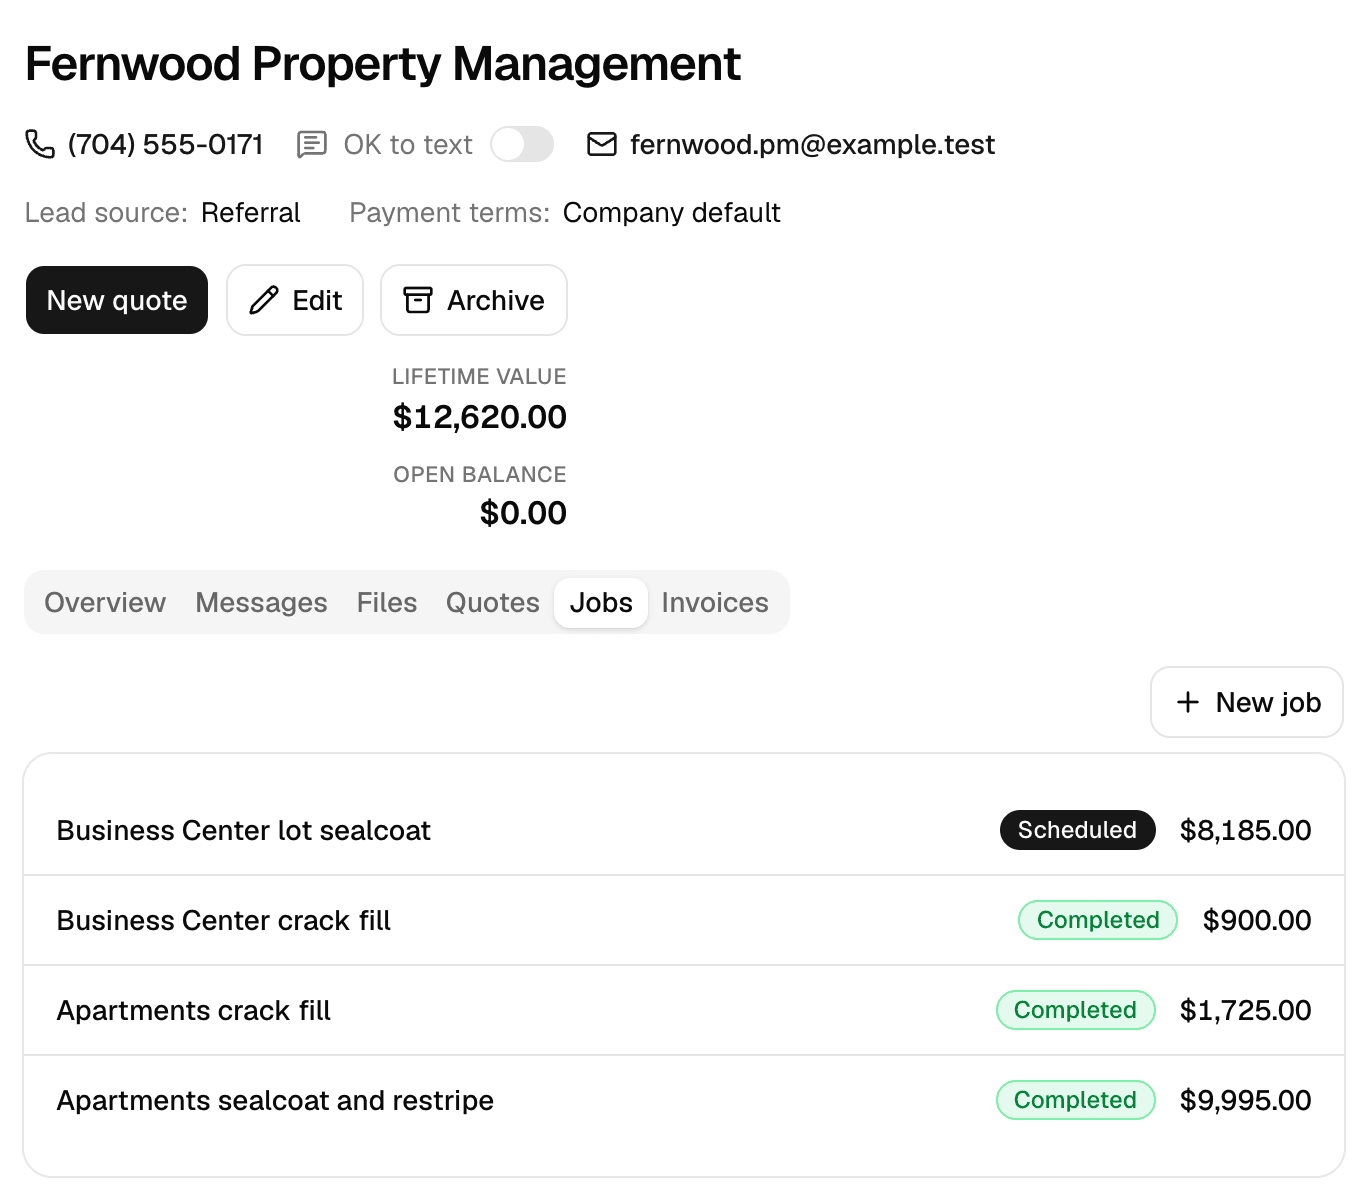
Task: Create a New quote
Action: 117,300
